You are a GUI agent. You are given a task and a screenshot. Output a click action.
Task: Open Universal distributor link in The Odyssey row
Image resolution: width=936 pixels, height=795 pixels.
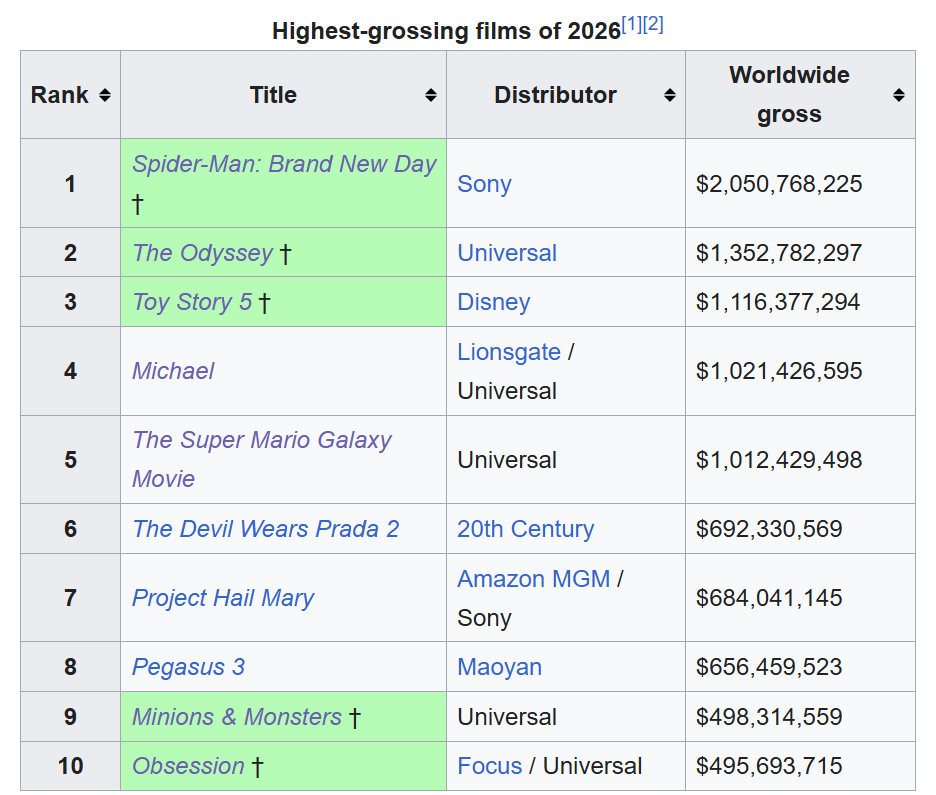coord(507,253)
